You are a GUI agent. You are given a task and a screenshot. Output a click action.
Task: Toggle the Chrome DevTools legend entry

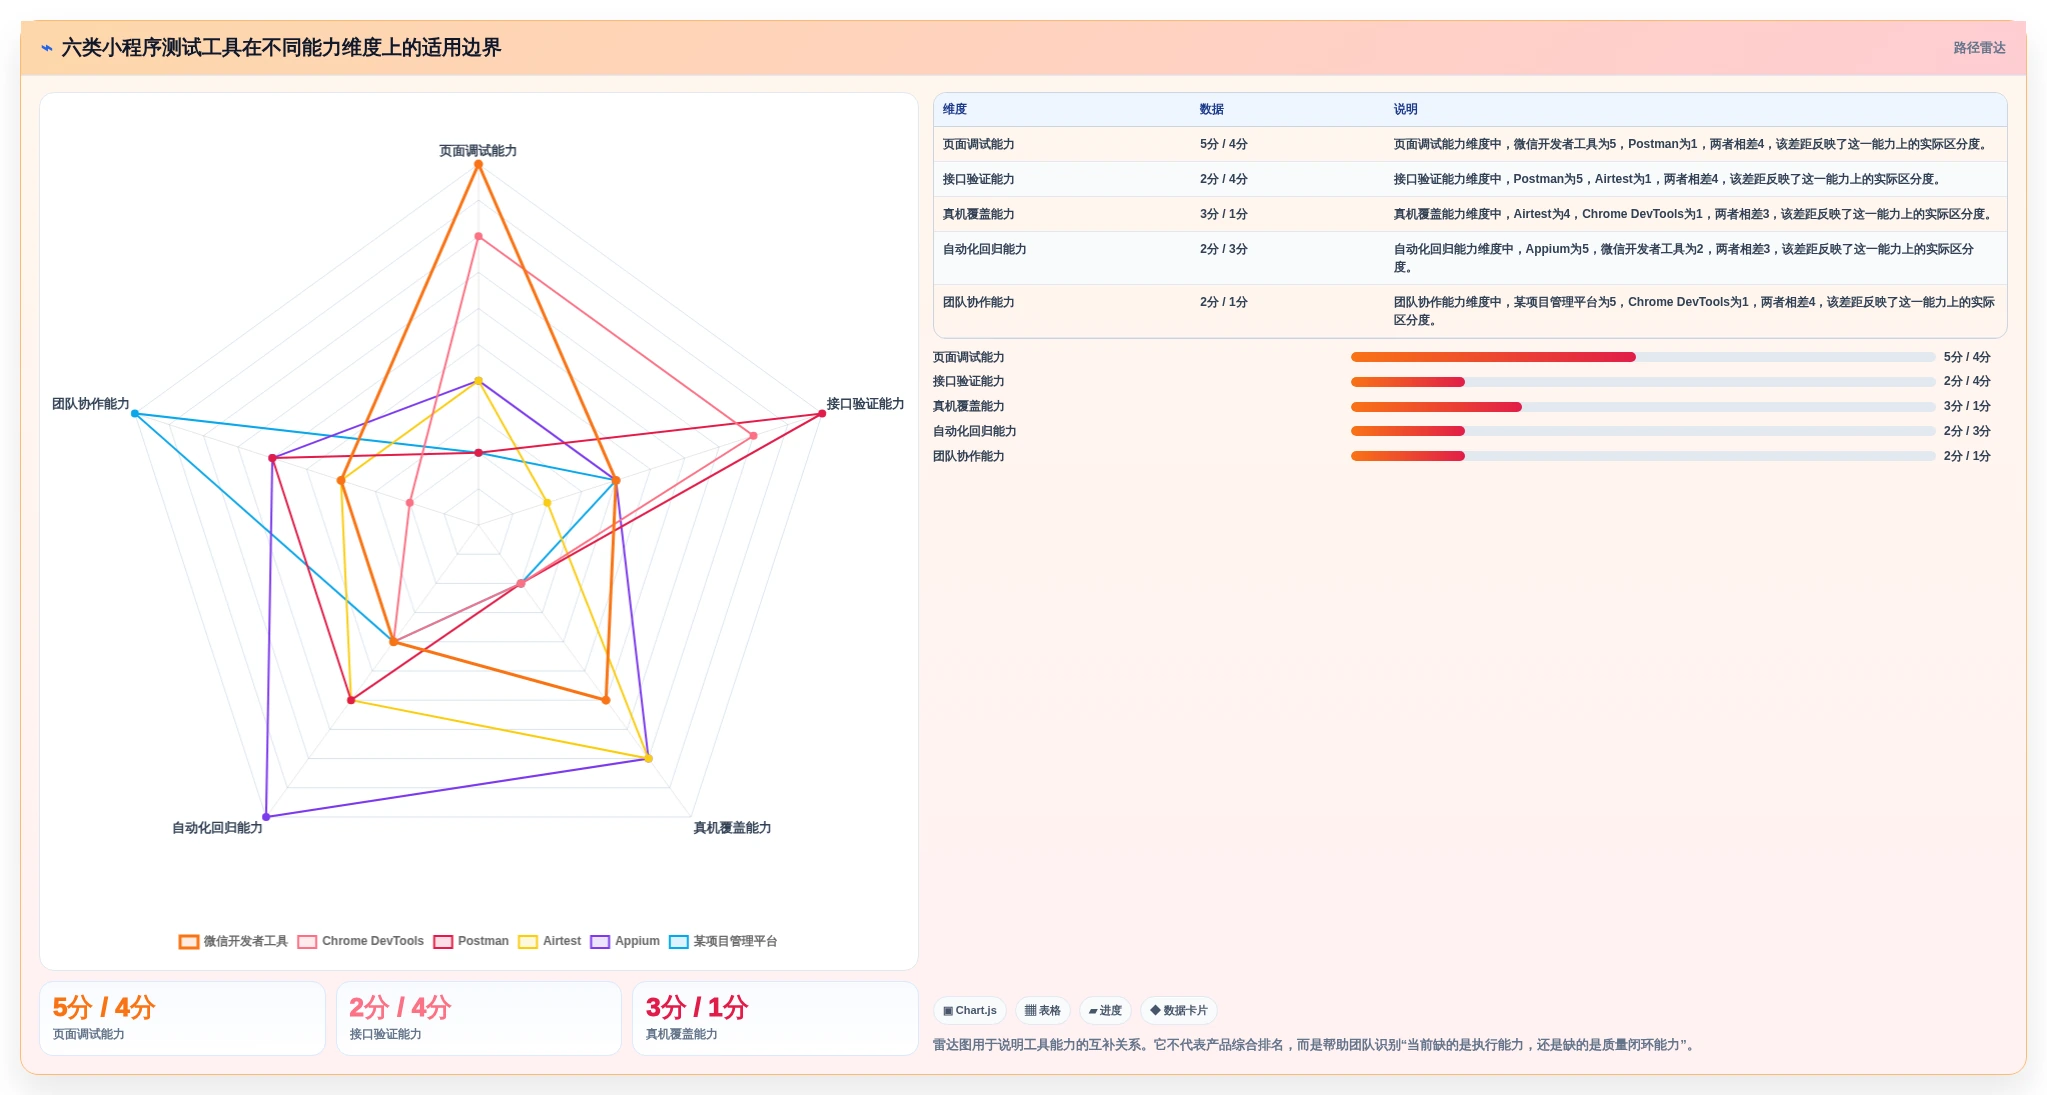click(x=361, y=941)
